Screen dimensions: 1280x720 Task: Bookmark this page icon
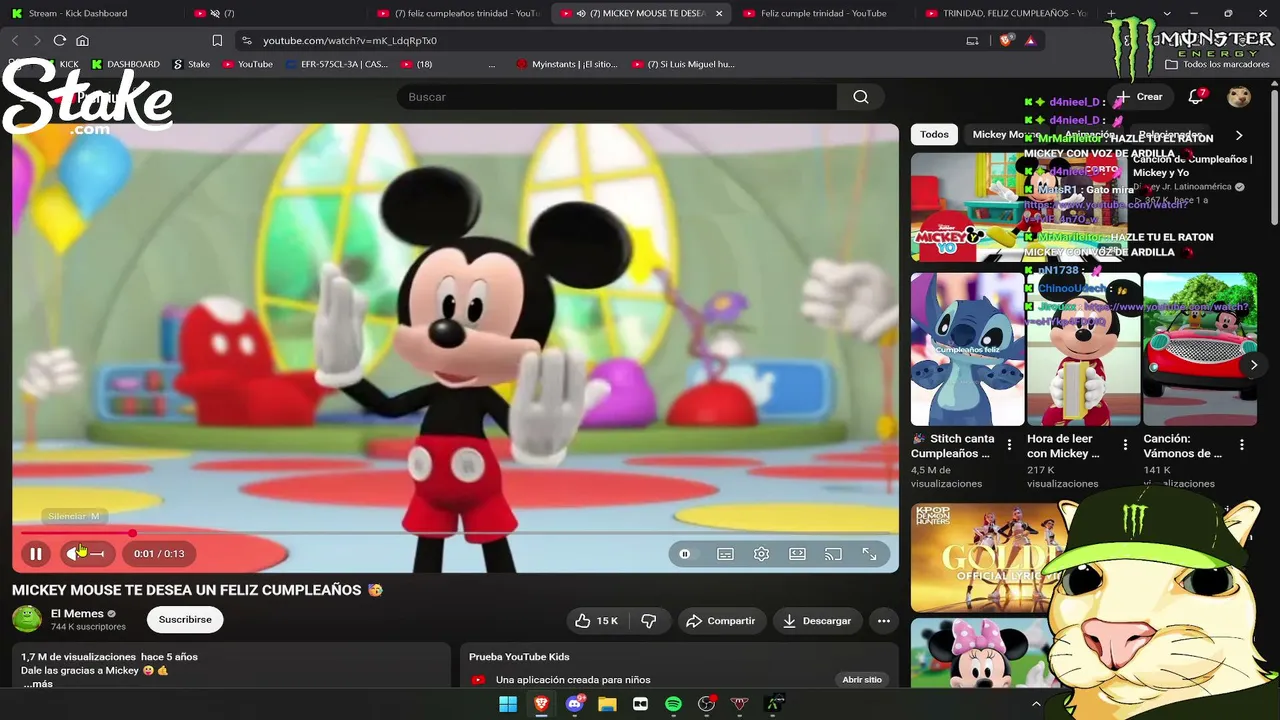217,41
